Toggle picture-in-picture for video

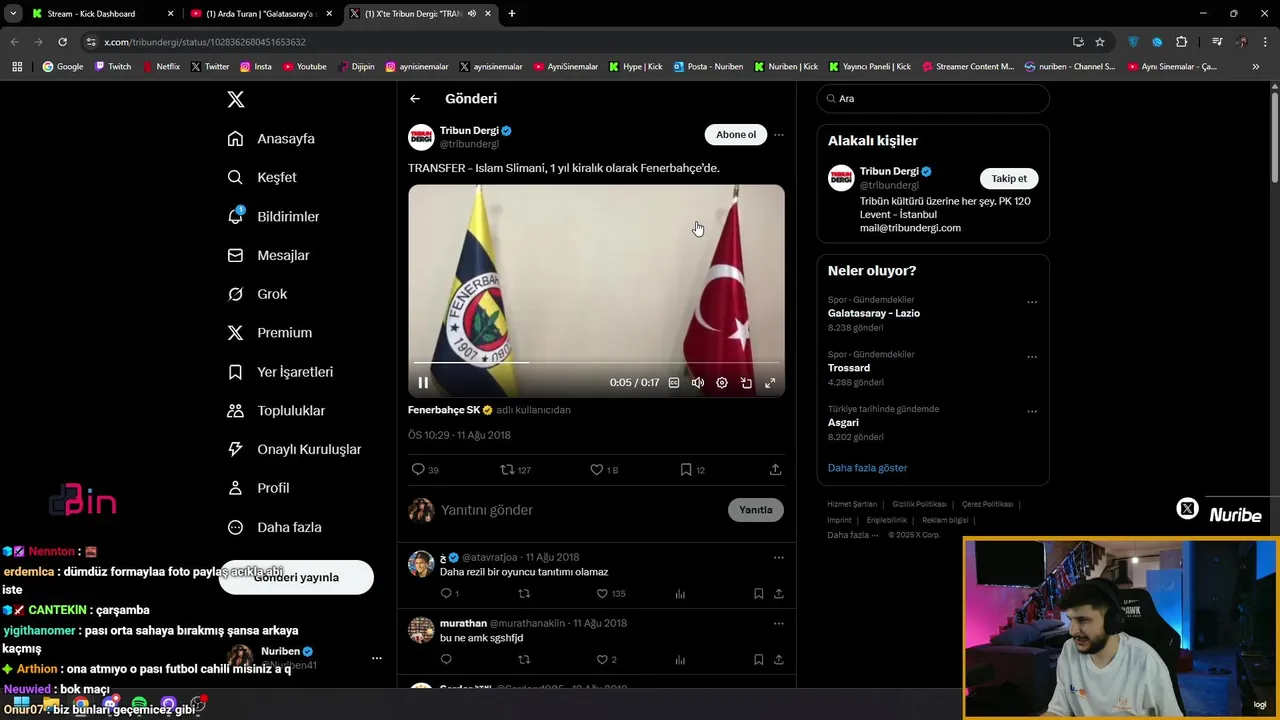click(x=746, y=382)
